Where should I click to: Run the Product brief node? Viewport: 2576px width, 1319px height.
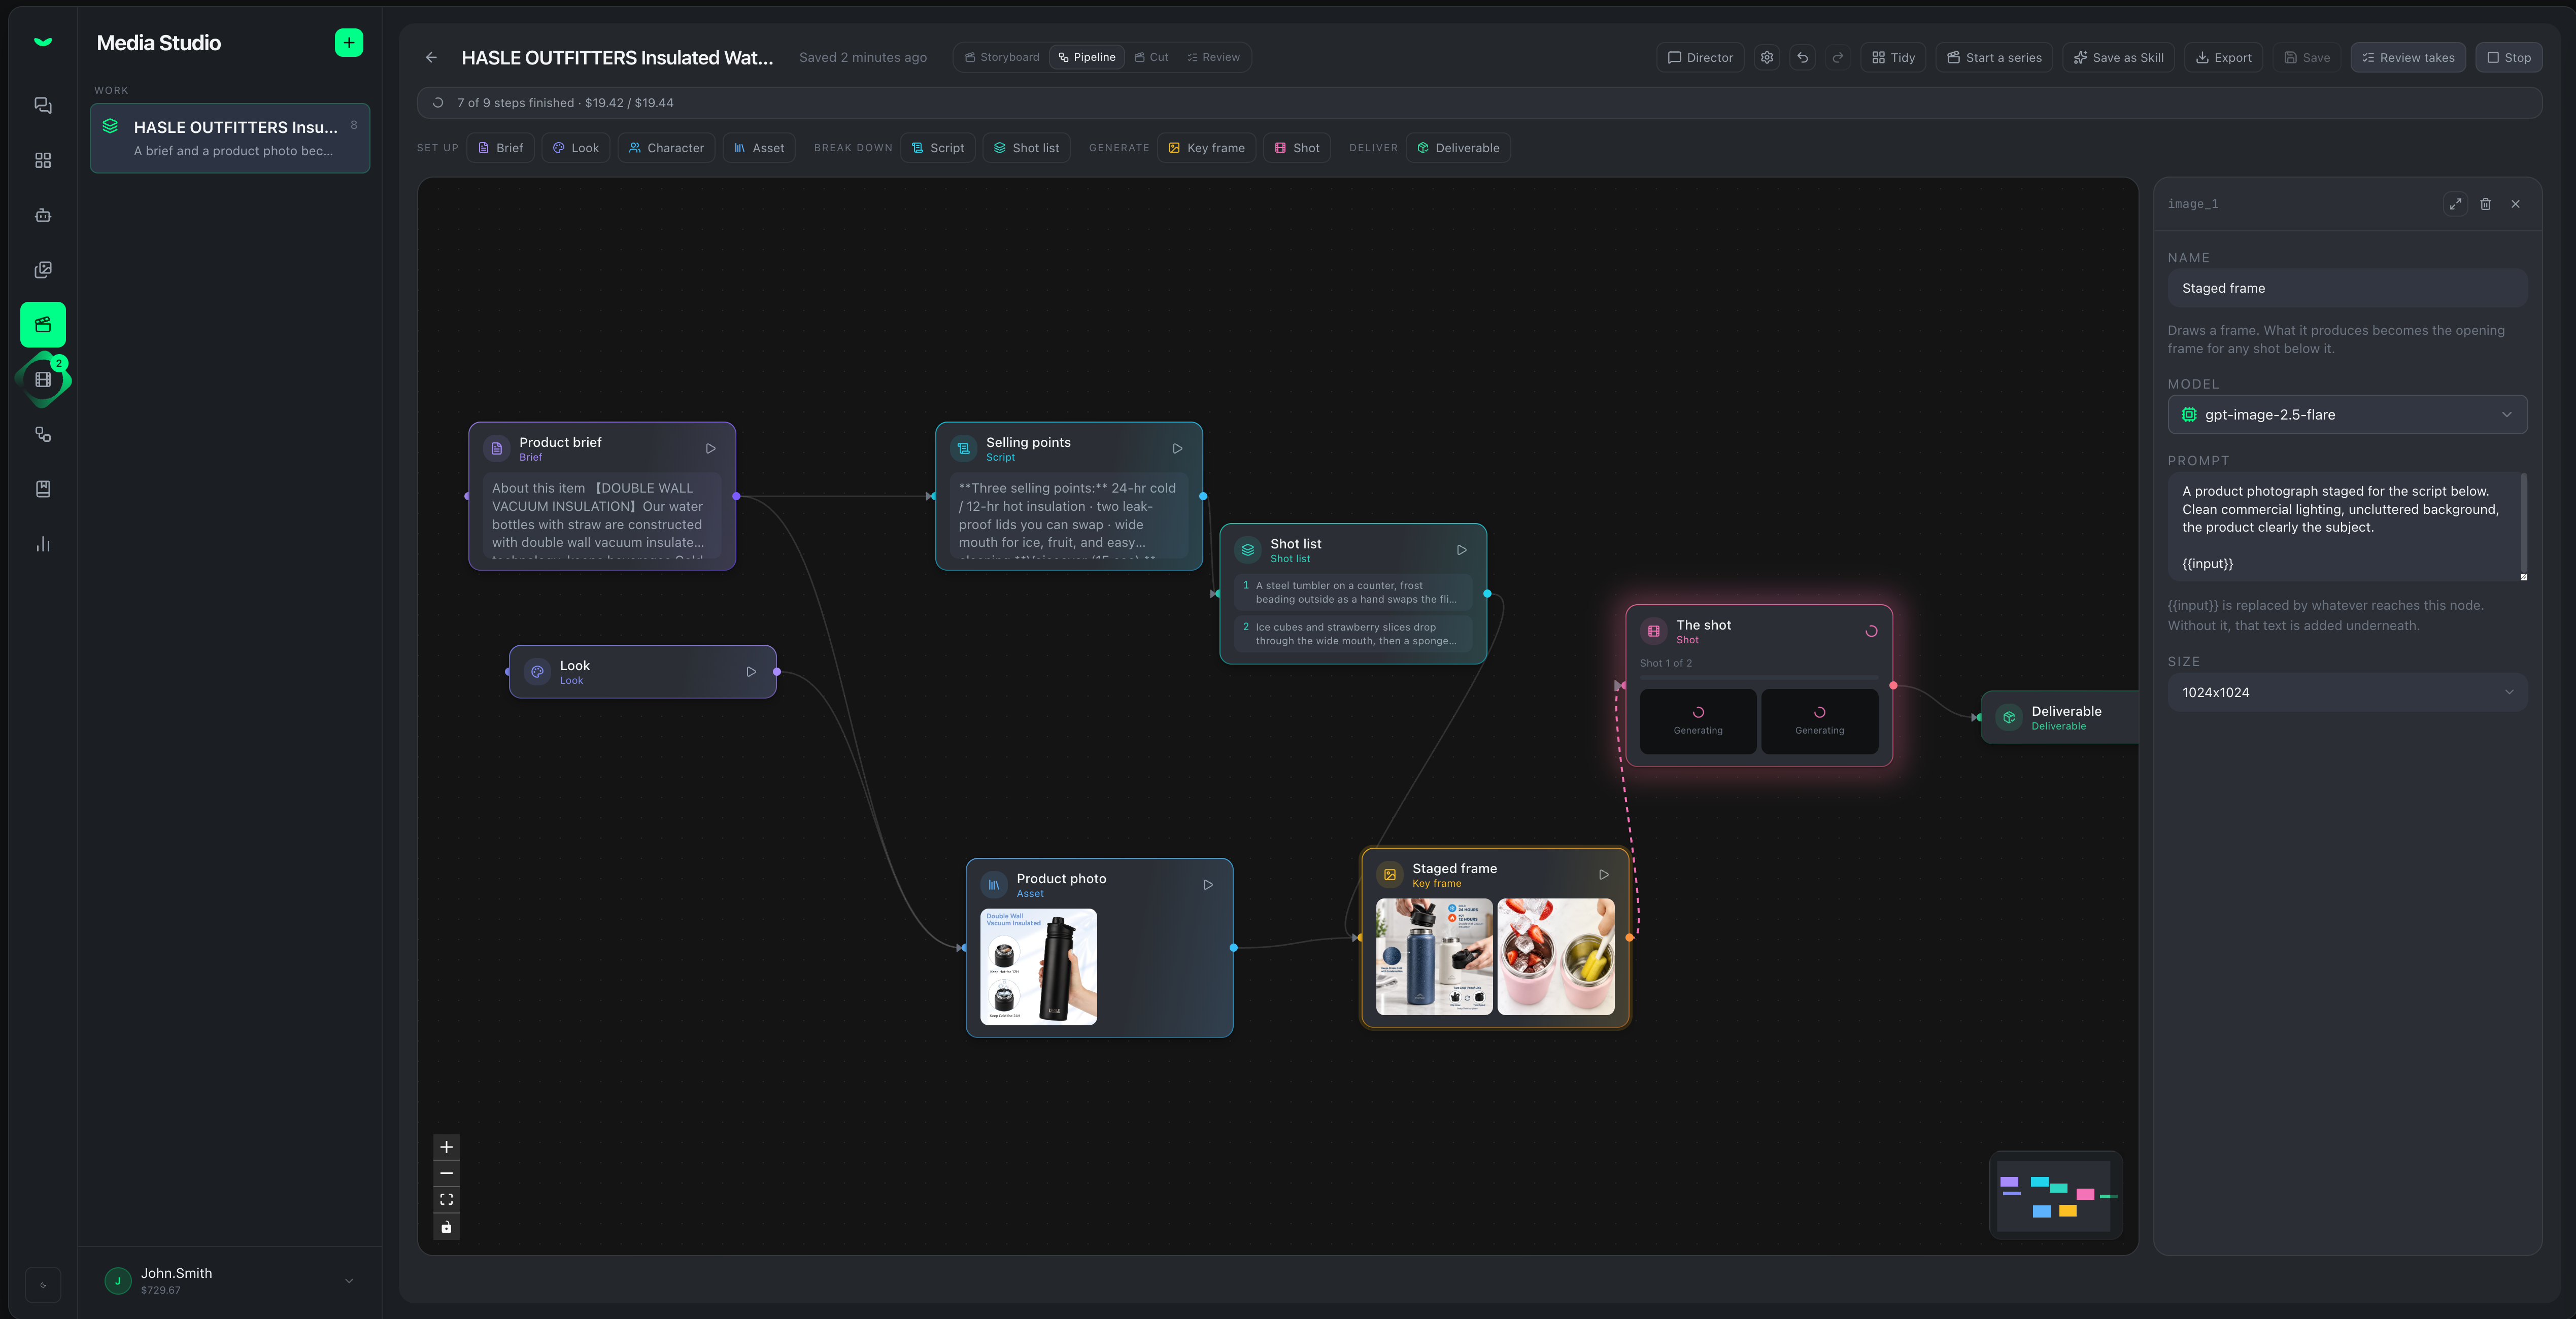(710, 449)
